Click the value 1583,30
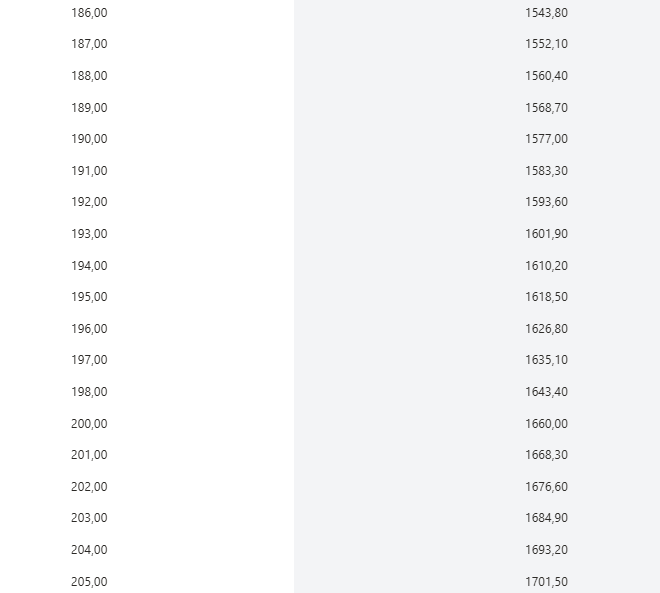 [546, 171]
